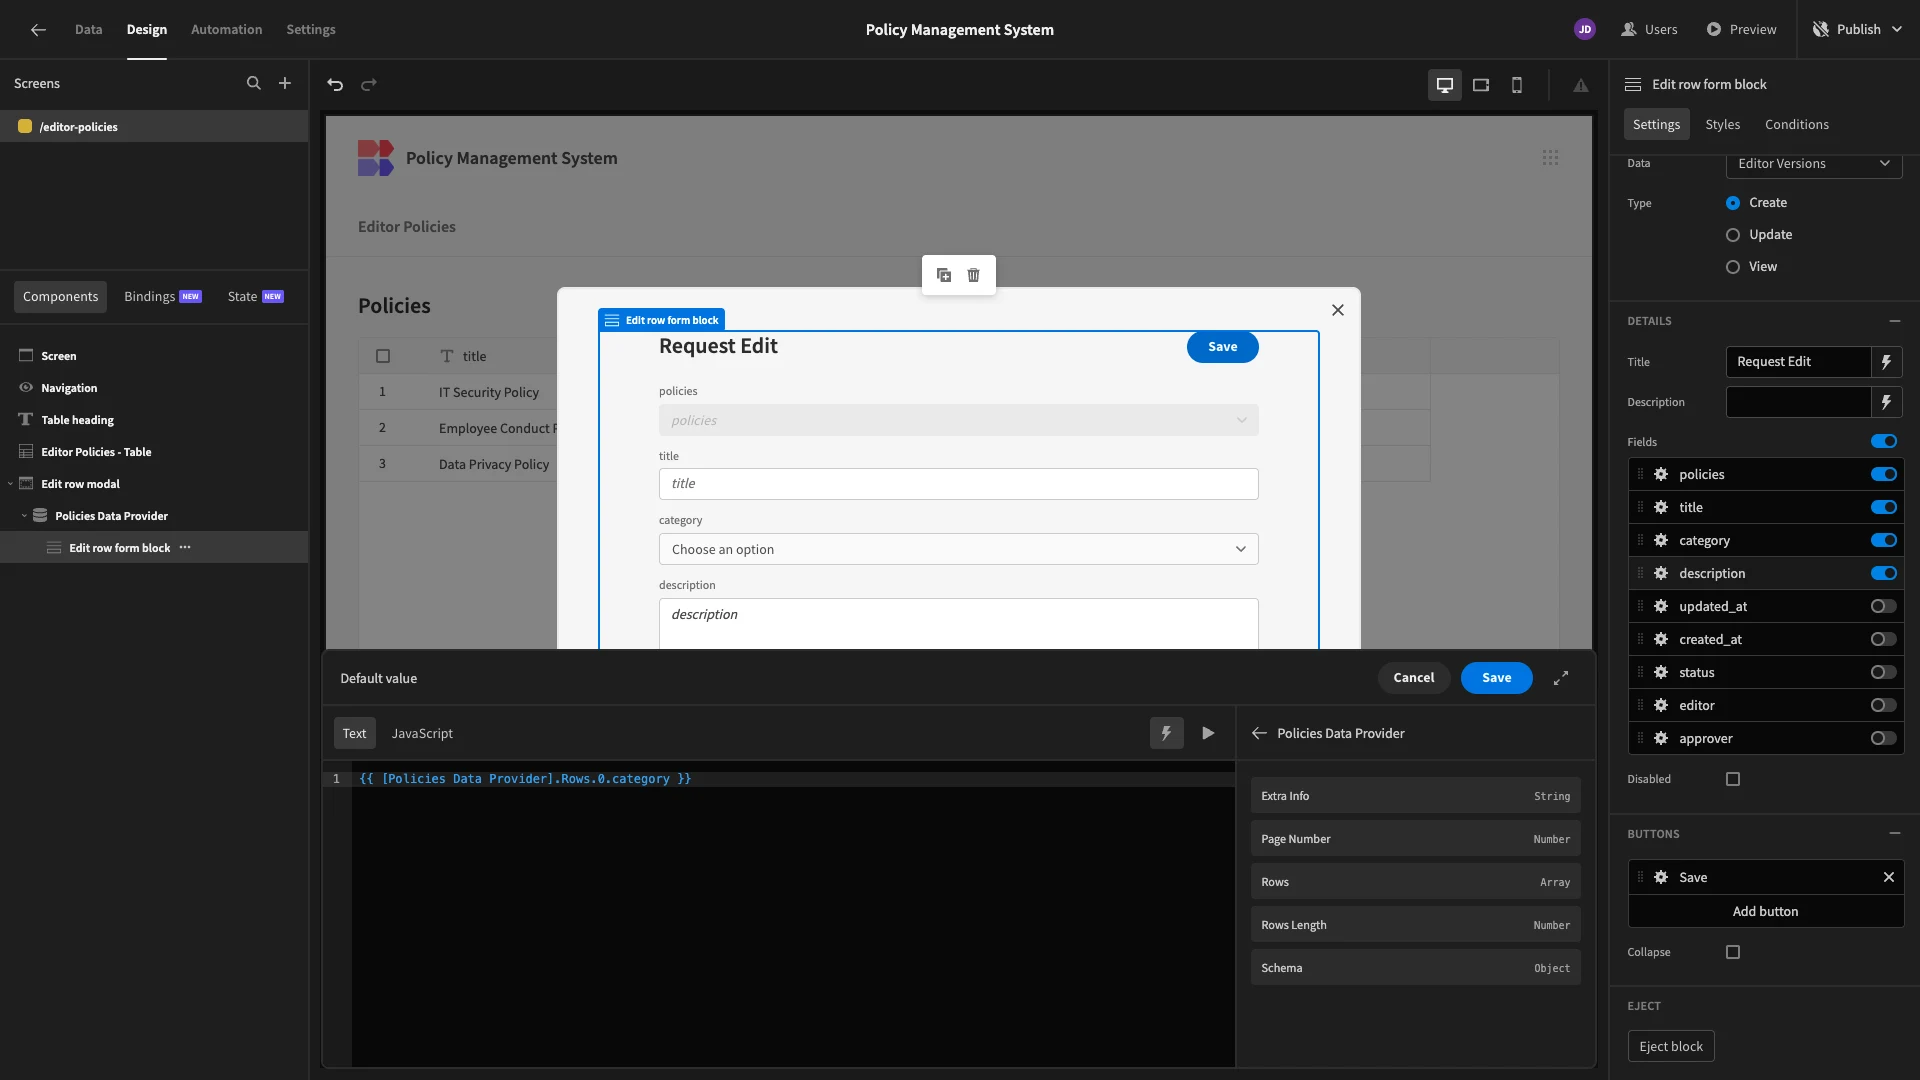The image size is (1920, 1080).
Task: Check the Disabled checkbox
Action: 1733,779
